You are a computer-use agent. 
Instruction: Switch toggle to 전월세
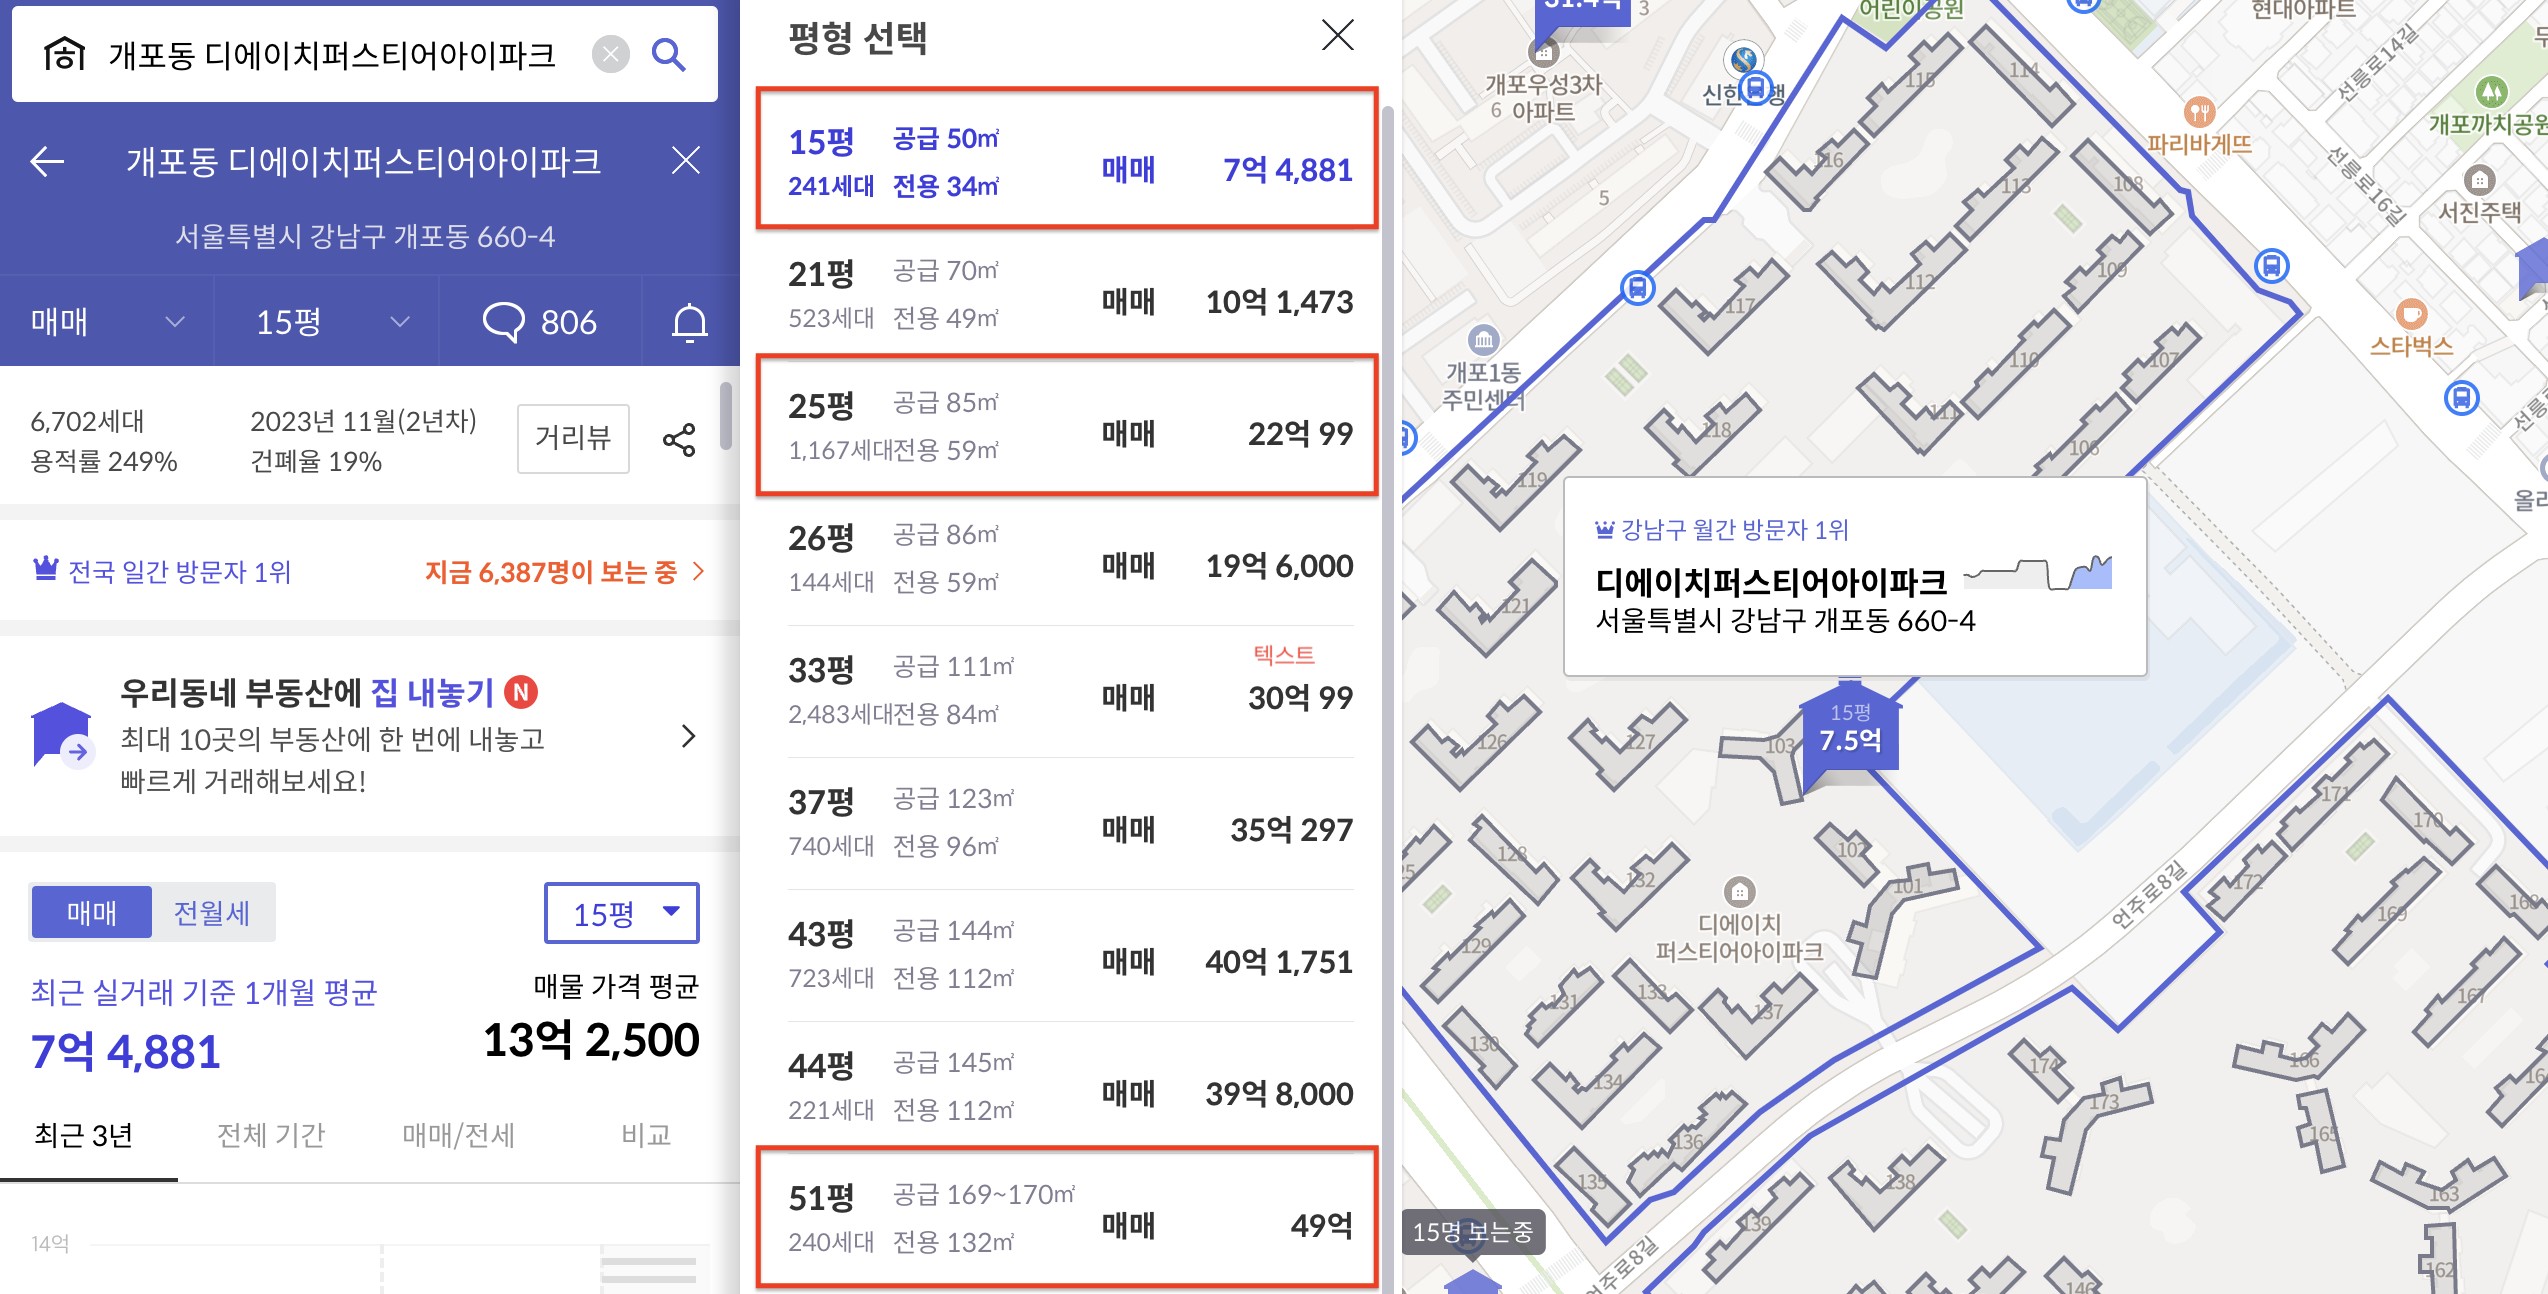tap(212, 912)
